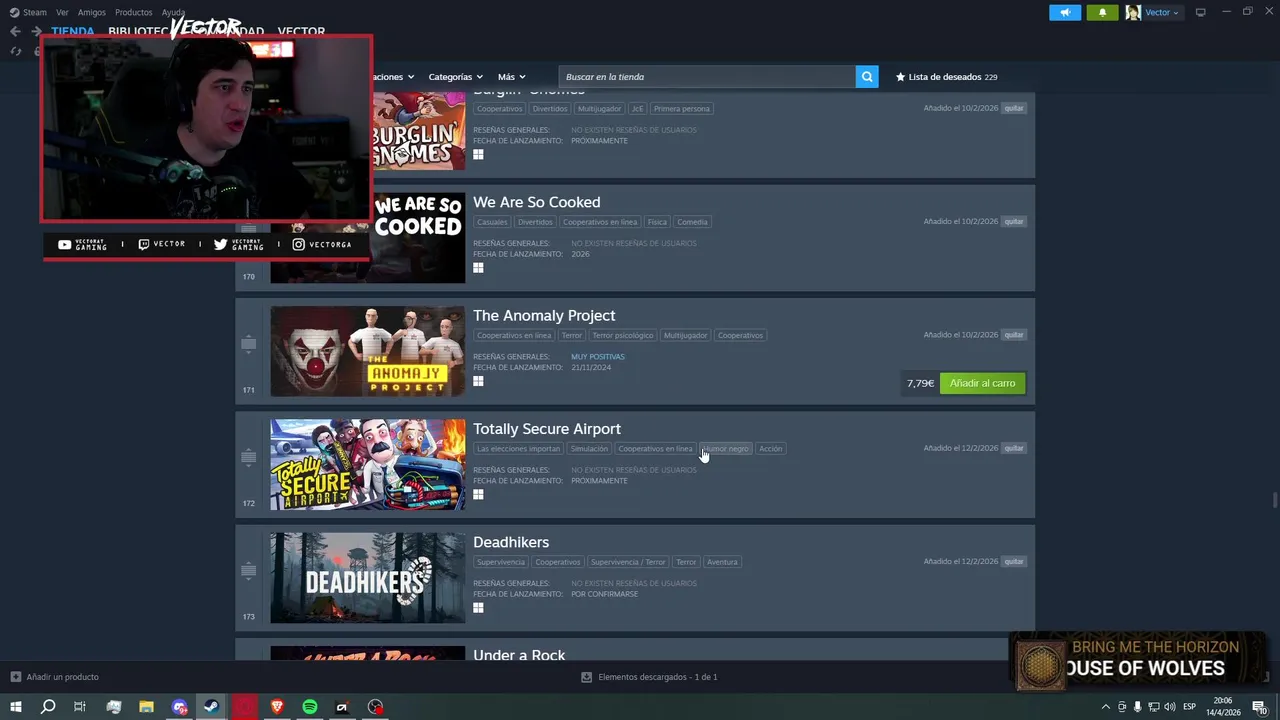Open the Ayuda menu

click(x=173, y=12)
